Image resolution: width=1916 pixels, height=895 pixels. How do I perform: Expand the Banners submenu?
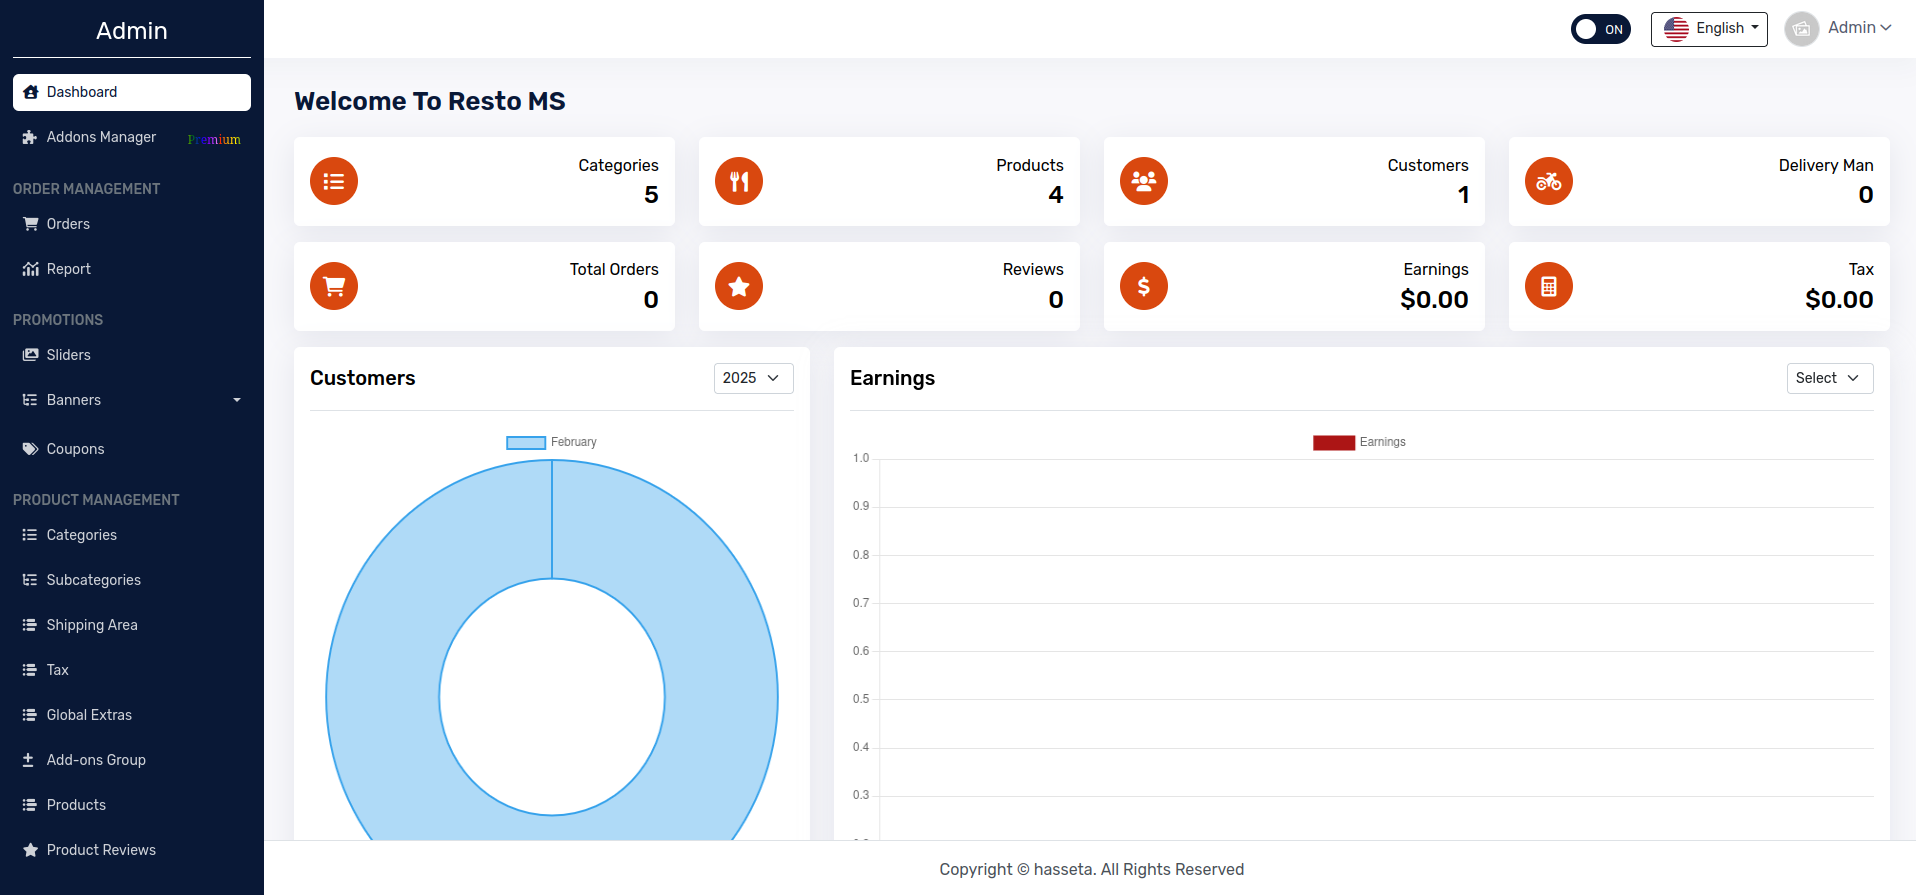point(131,400)
